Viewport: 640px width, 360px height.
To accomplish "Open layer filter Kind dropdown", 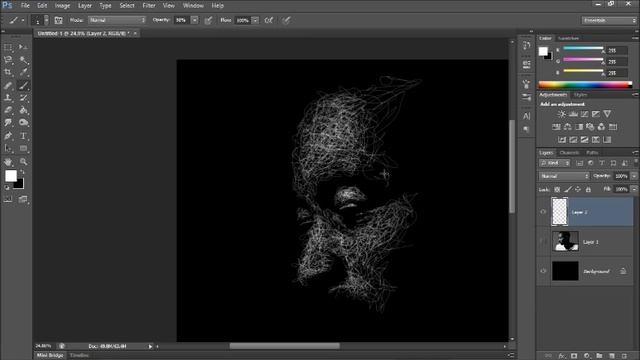I will [555, 163].
